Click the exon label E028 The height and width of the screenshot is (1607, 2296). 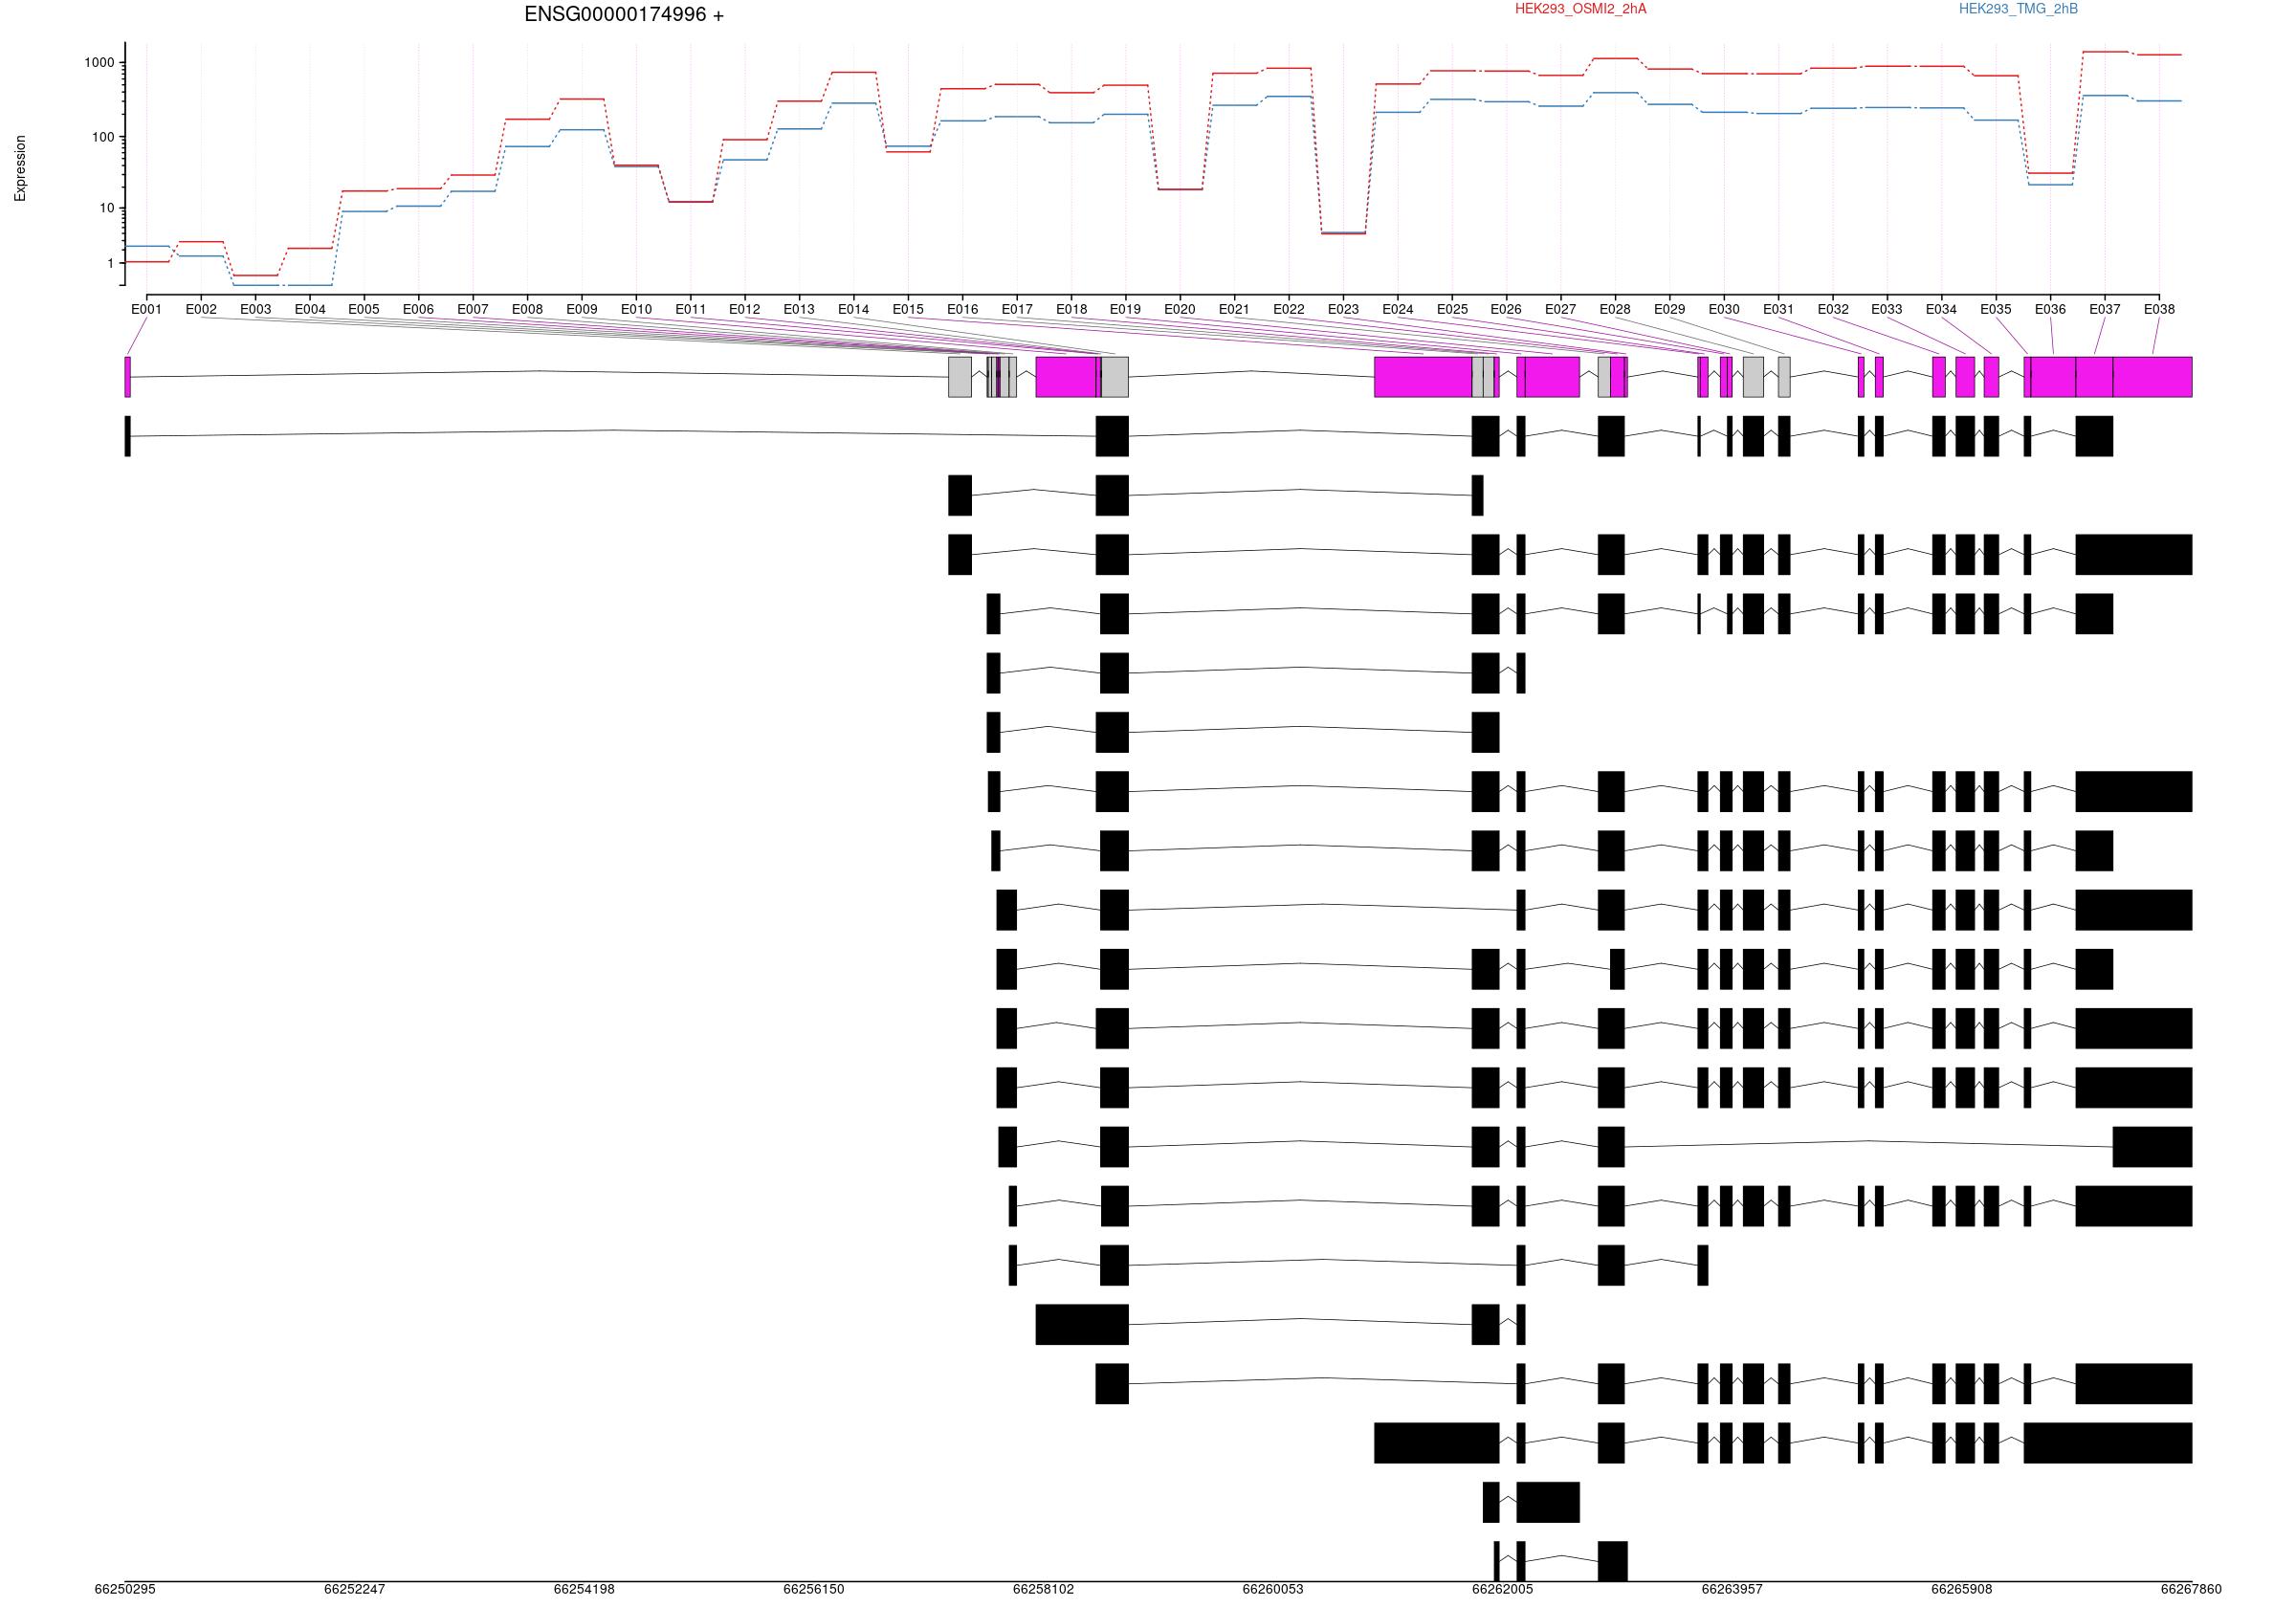1615,309
